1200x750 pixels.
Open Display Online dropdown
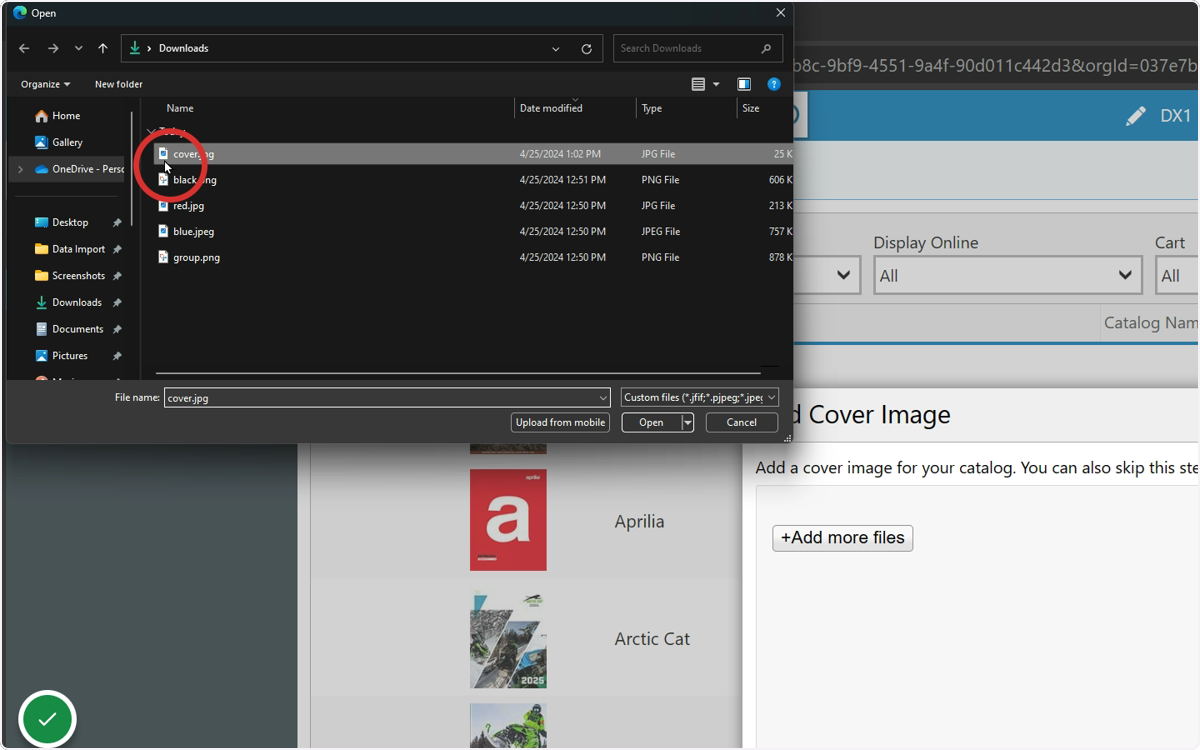pos(1008,276)
